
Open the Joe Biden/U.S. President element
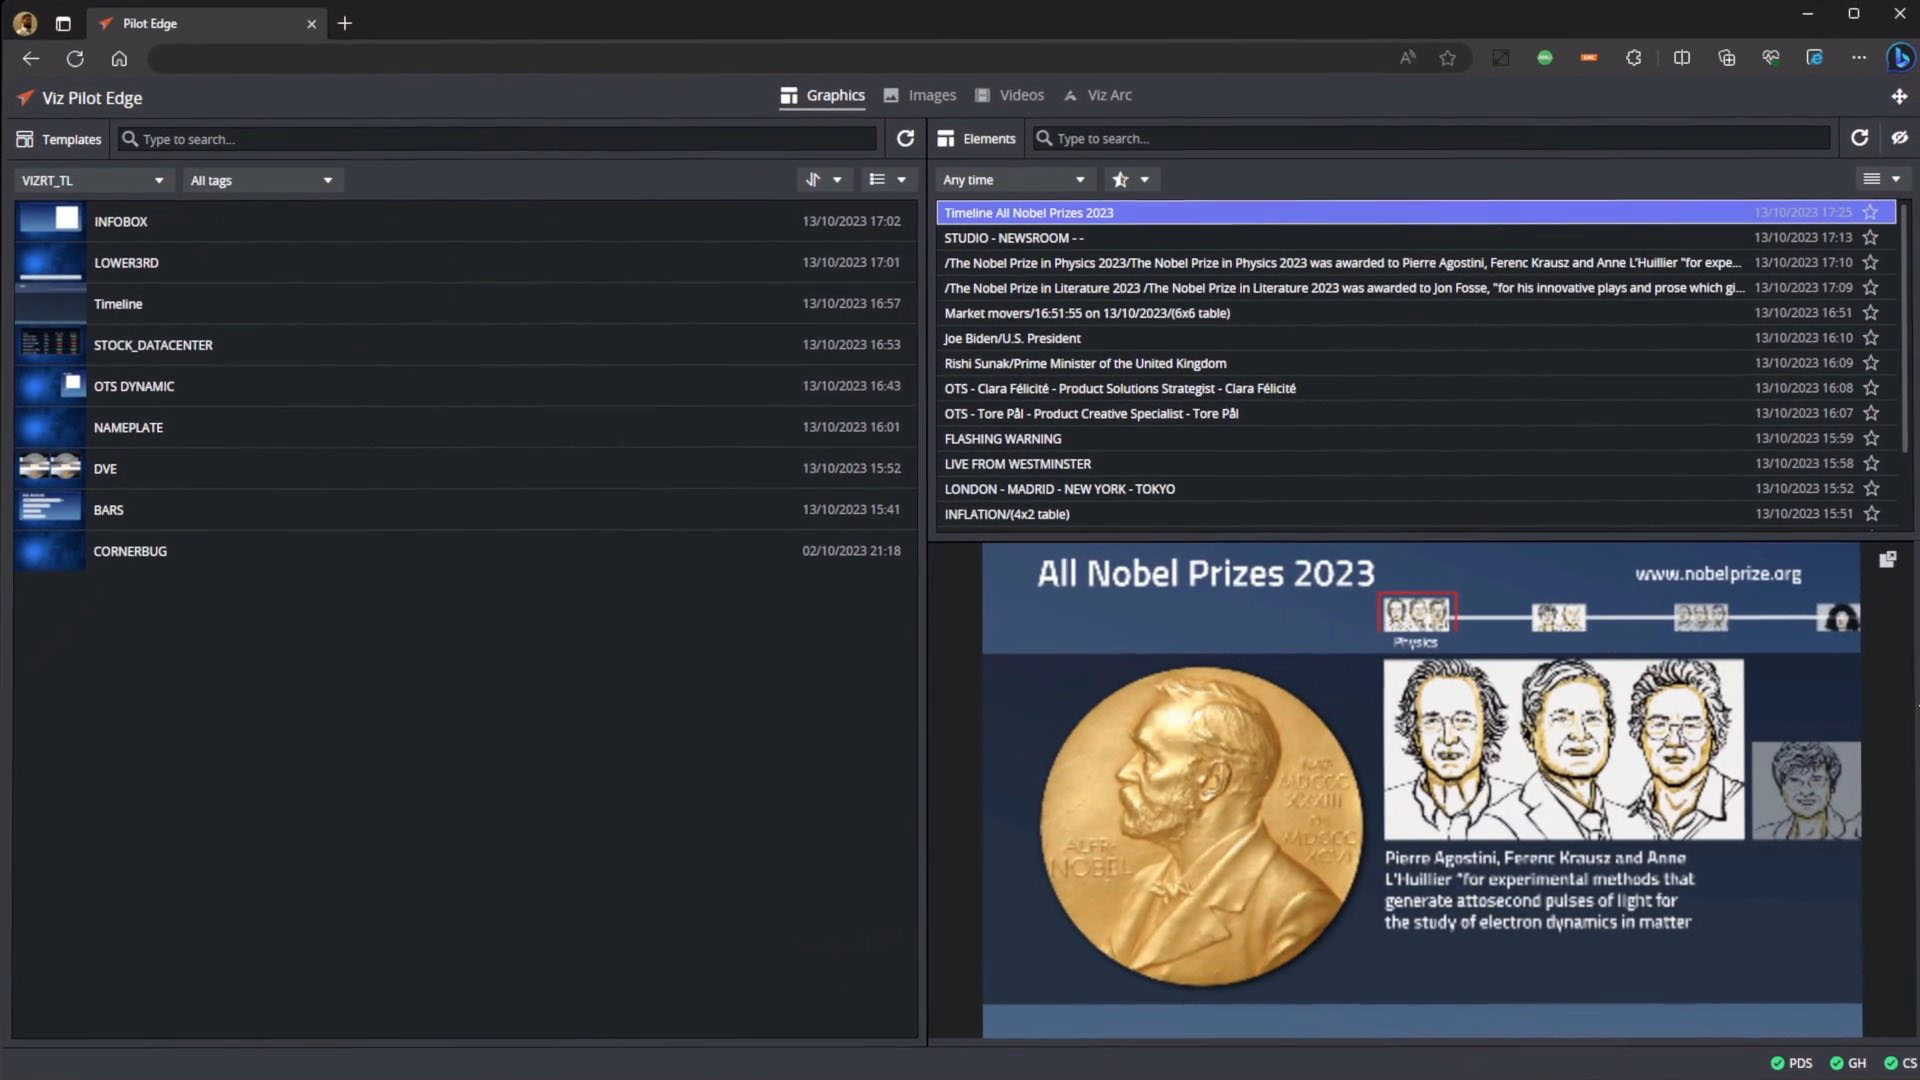pyautogui.click(x=1416, y=338)
